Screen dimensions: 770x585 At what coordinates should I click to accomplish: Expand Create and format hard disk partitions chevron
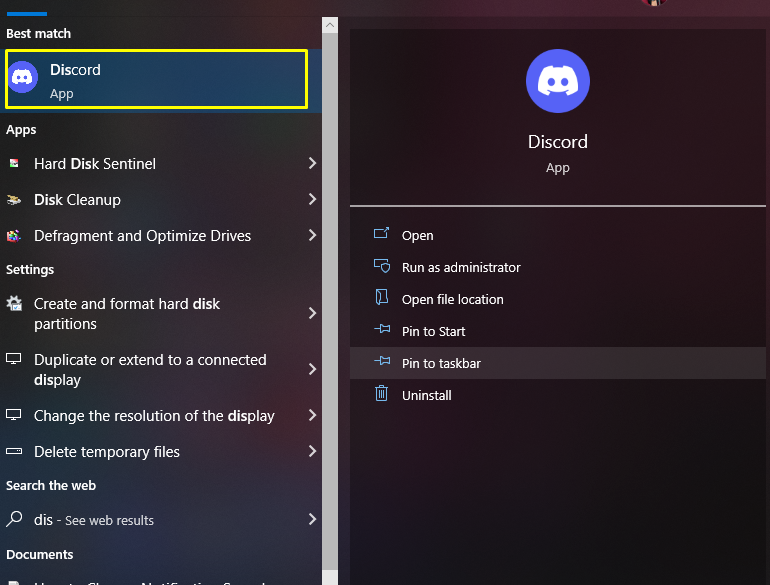coord(312,313)
